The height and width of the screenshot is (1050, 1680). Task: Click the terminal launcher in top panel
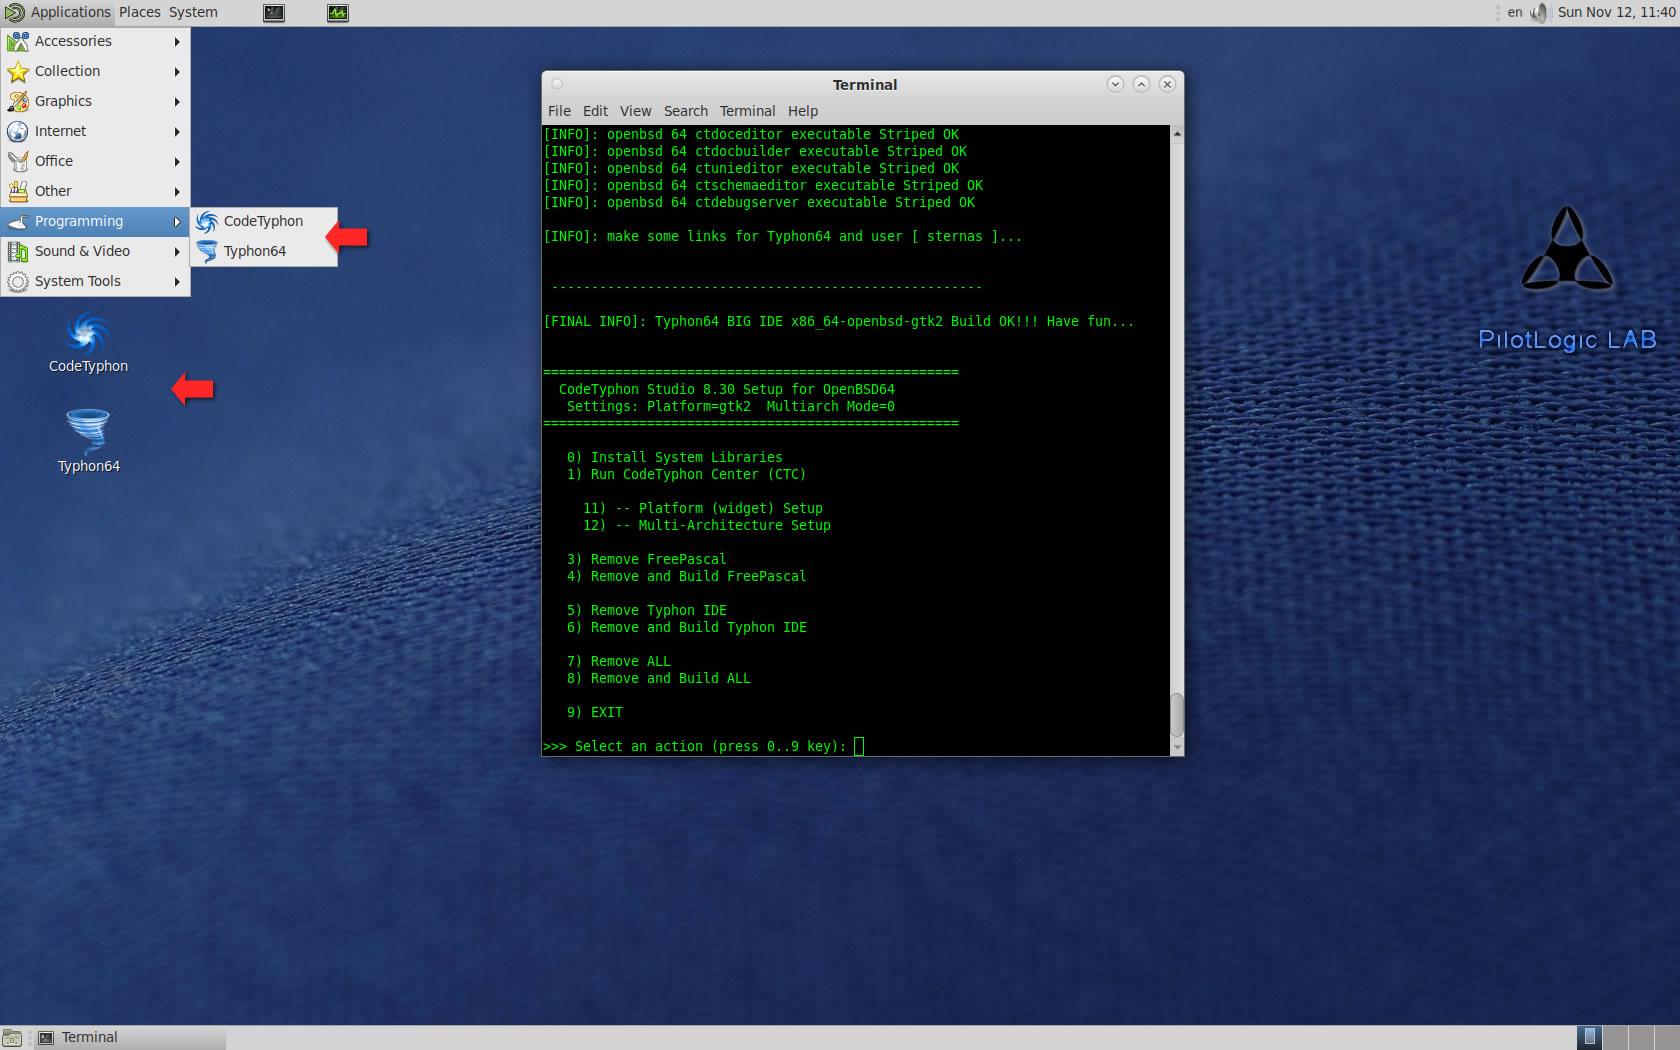274,13
